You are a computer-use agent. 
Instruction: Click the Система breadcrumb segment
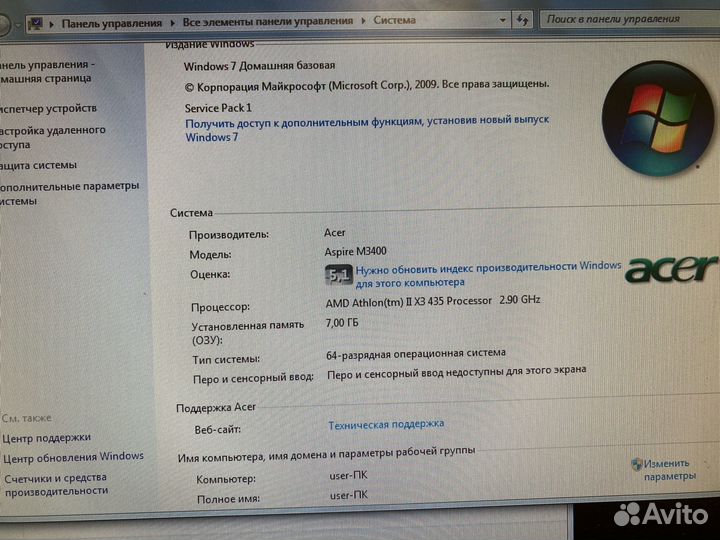pos(396,21)
